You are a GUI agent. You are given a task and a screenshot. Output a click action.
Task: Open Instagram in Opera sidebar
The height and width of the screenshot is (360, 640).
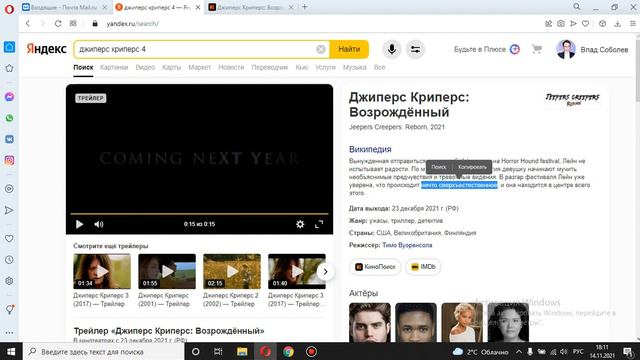(9, 160)
